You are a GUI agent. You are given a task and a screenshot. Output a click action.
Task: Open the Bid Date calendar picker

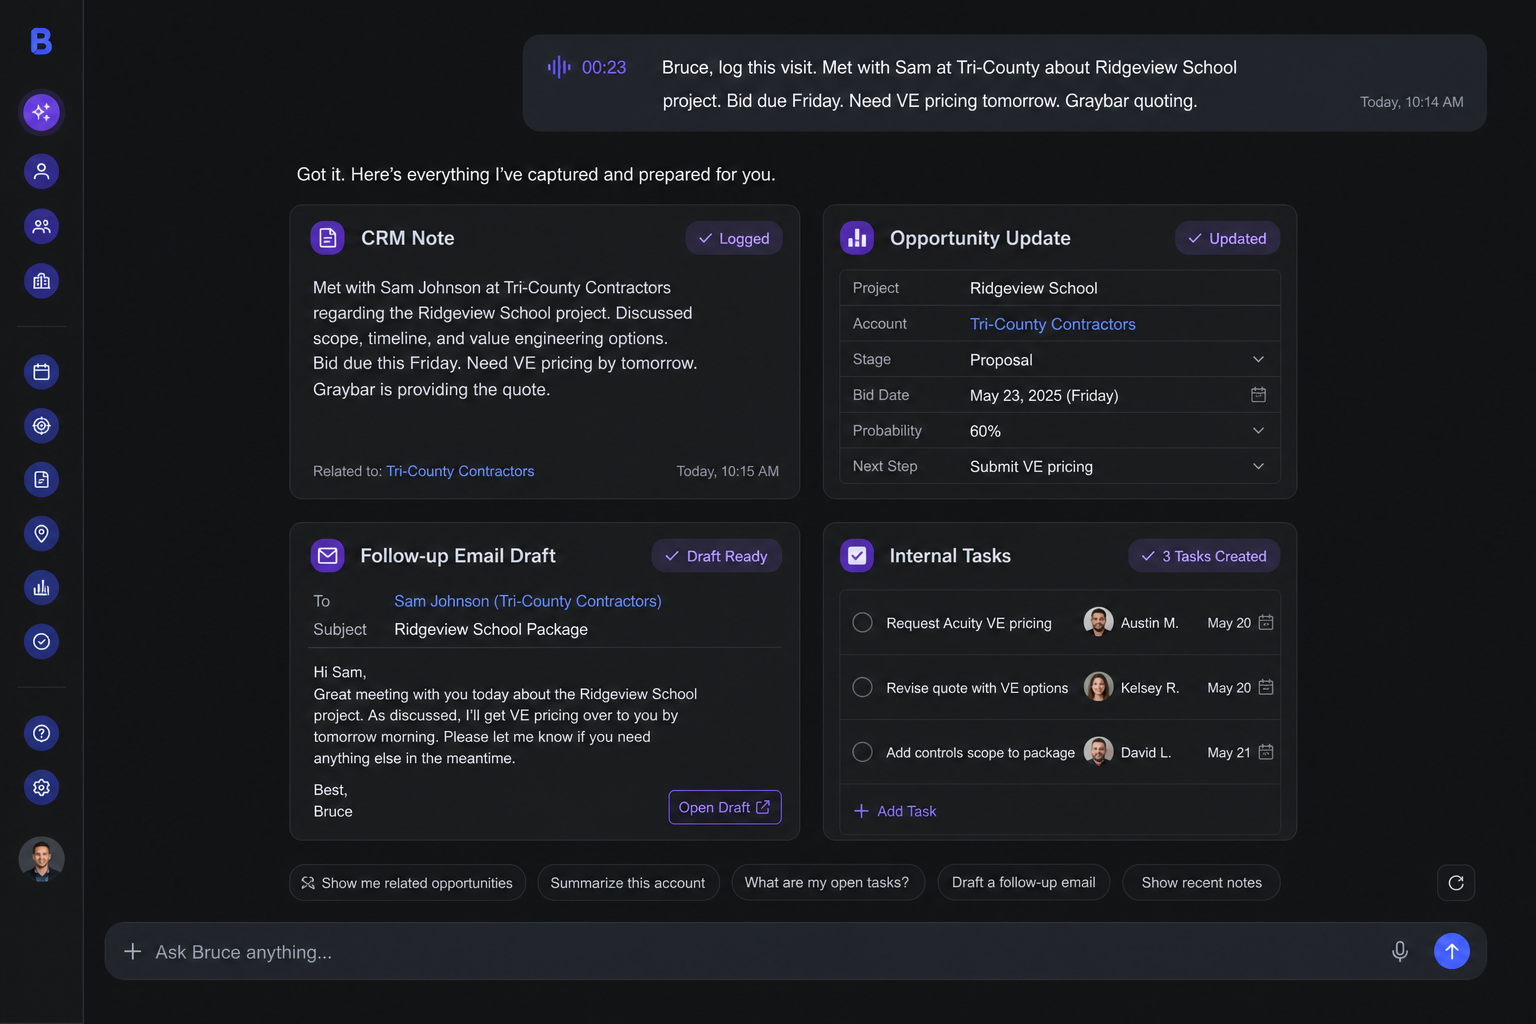click(1258, 395)
